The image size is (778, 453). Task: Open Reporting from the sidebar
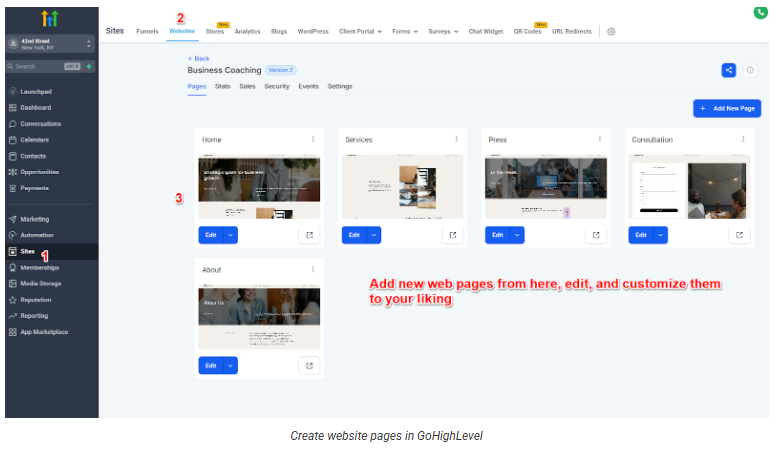click(34, 316)
